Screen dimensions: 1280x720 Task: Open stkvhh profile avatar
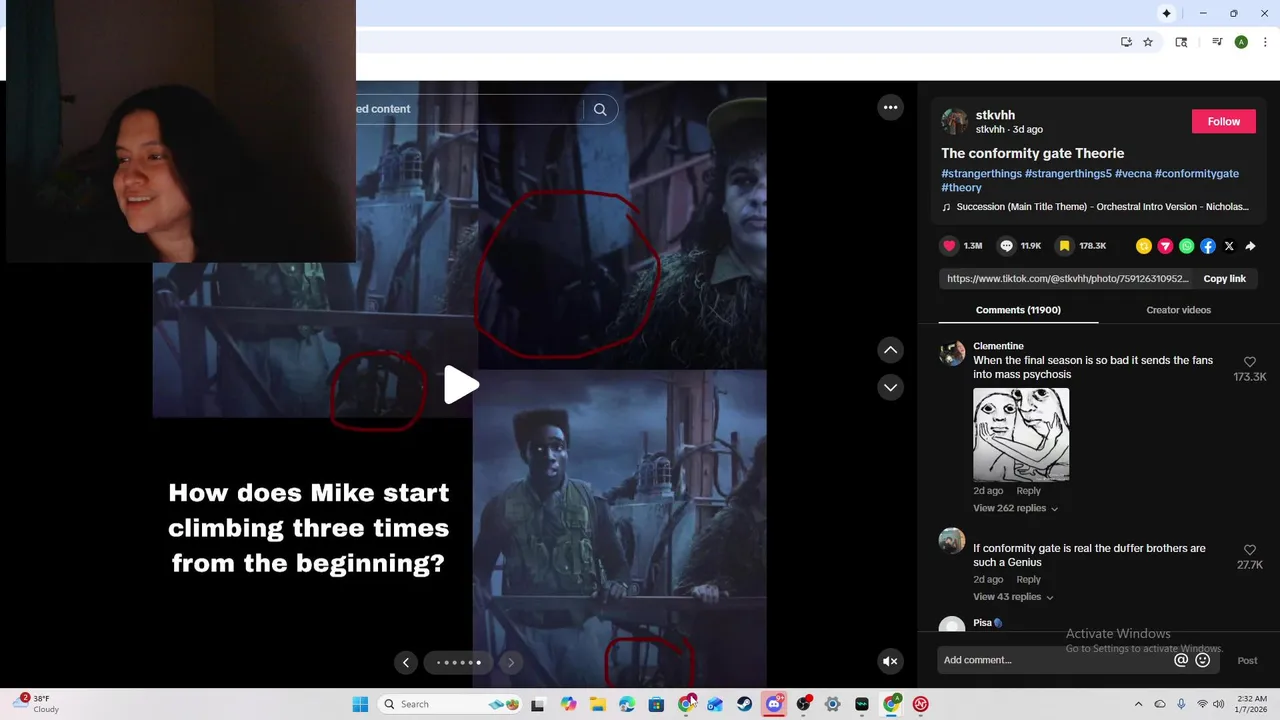tap(954, 122)
